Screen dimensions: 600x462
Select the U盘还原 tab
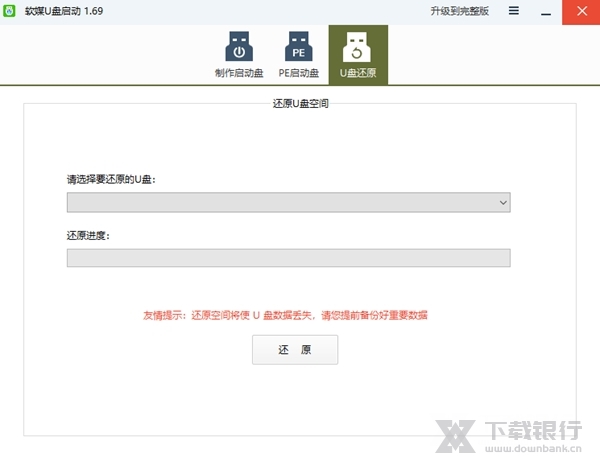358,55
